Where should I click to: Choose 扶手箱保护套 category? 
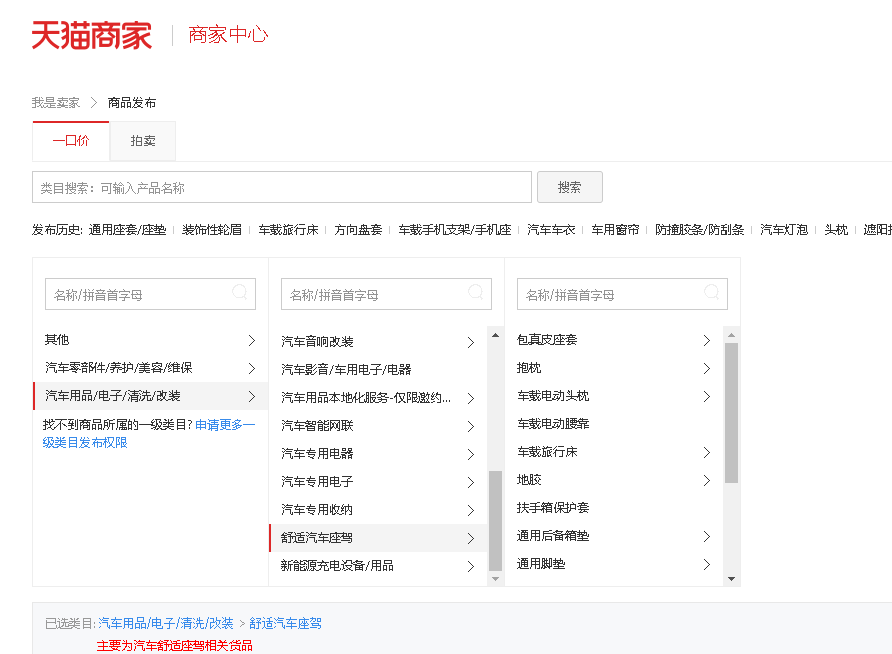[614, 508]
